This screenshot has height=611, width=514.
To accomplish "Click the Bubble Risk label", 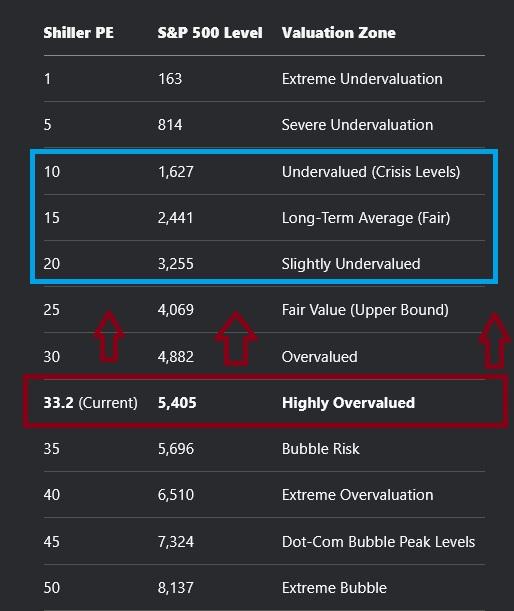I will click(320, 449).
